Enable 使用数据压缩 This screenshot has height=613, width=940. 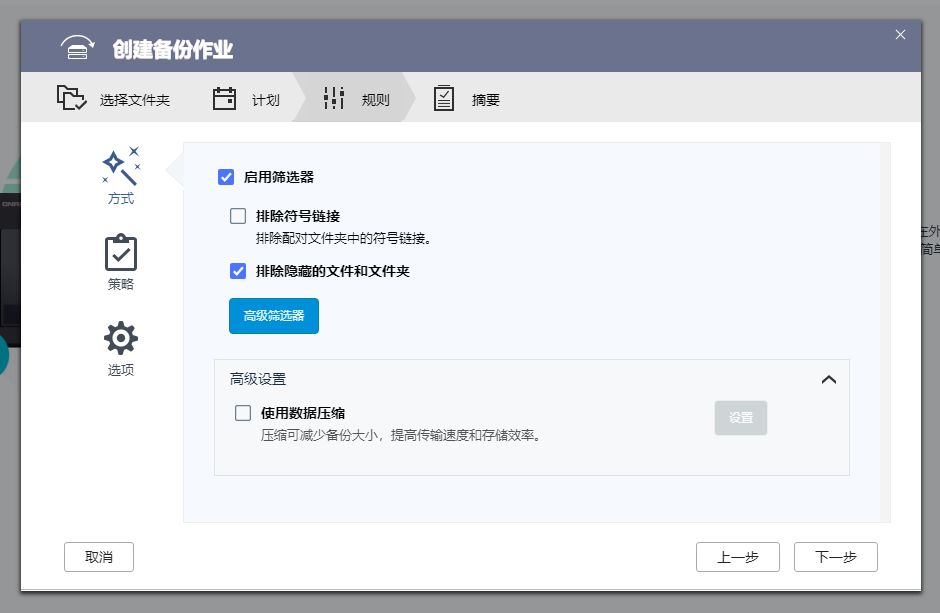(x=242, y=412)
